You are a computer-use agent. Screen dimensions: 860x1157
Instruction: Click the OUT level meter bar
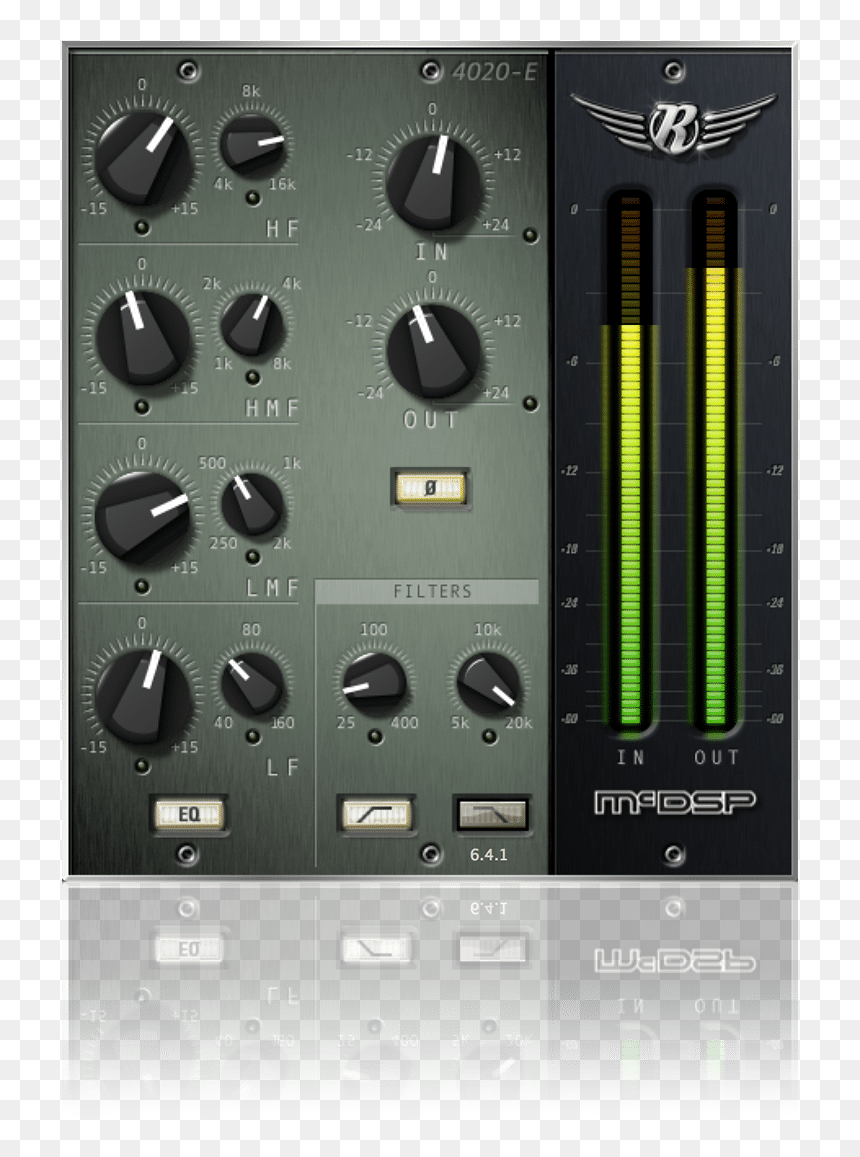click(x=715, y=463)
